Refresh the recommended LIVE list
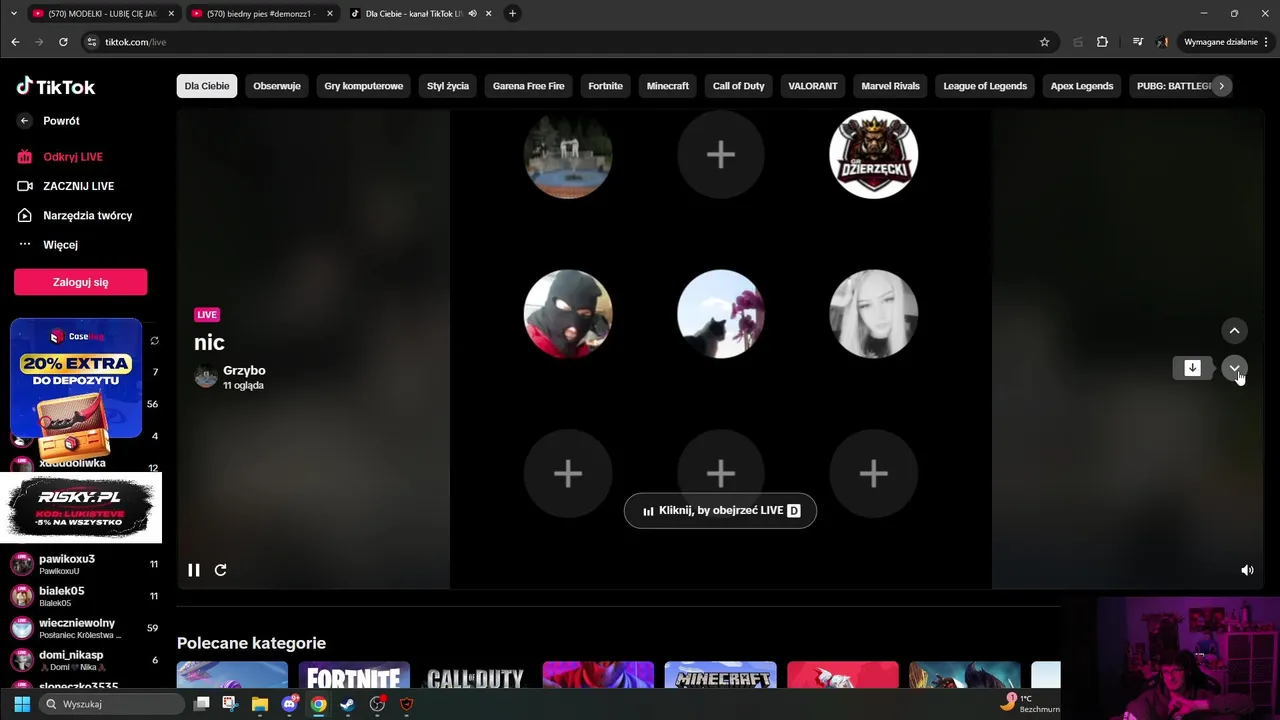This screenshot has width=1280, height=720. 154,341
